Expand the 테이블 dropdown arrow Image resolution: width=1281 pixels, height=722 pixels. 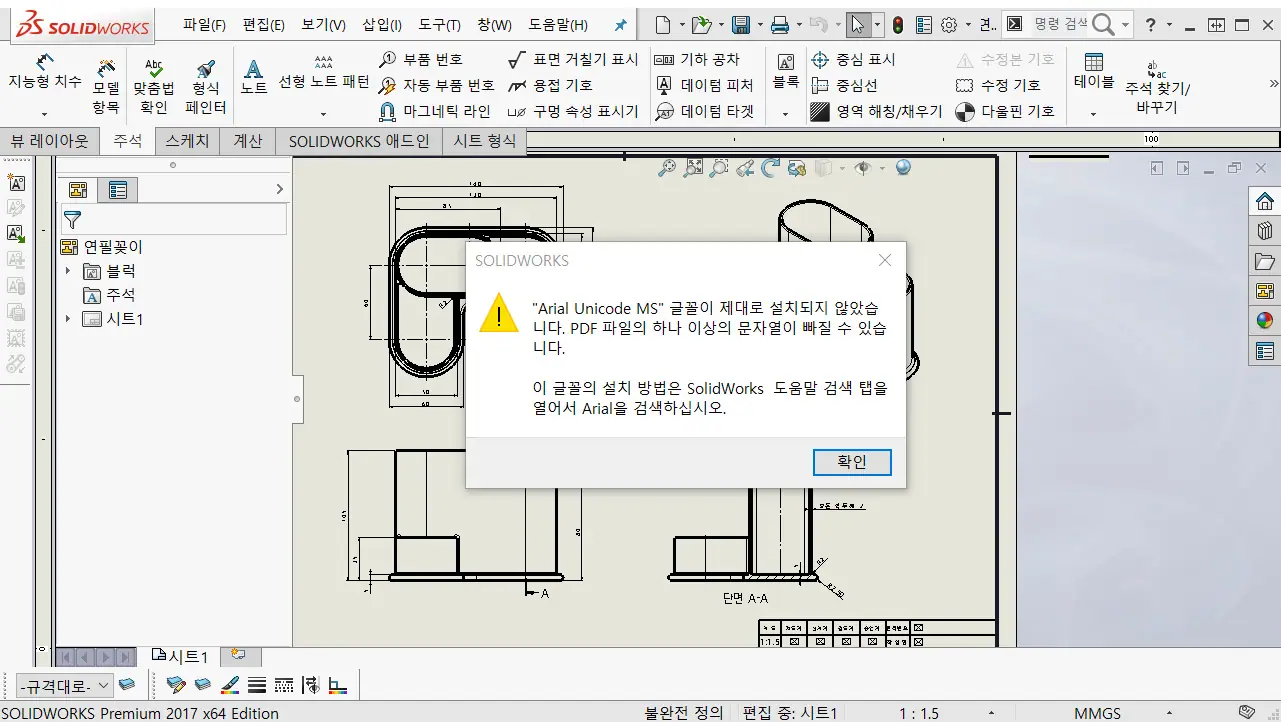tap(1093, 114)
